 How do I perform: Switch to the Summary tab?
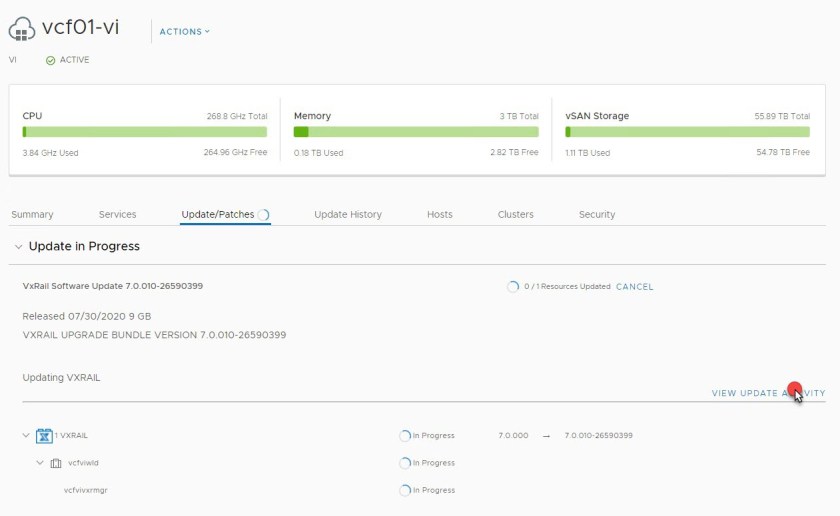(x=32, y=215)
